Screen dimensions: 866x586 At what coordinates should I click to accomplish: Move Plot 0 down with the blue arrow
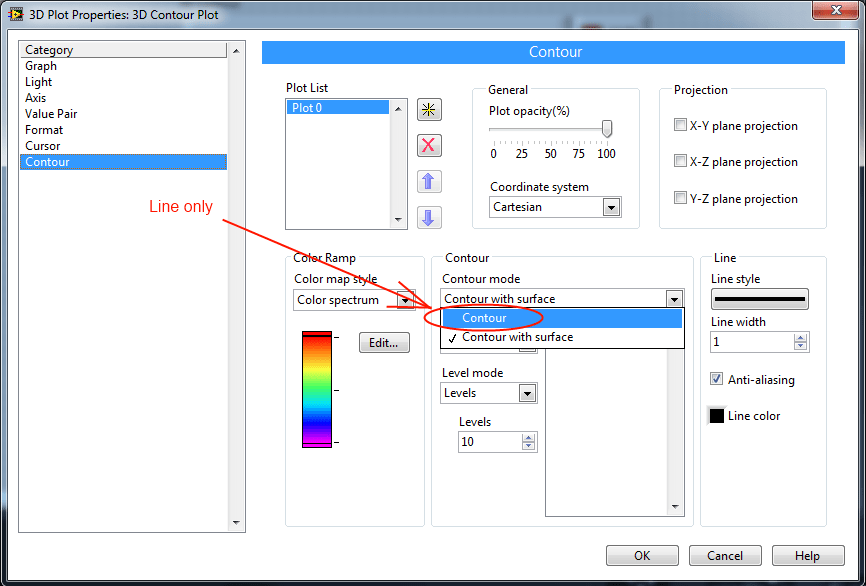pos(428,217)
